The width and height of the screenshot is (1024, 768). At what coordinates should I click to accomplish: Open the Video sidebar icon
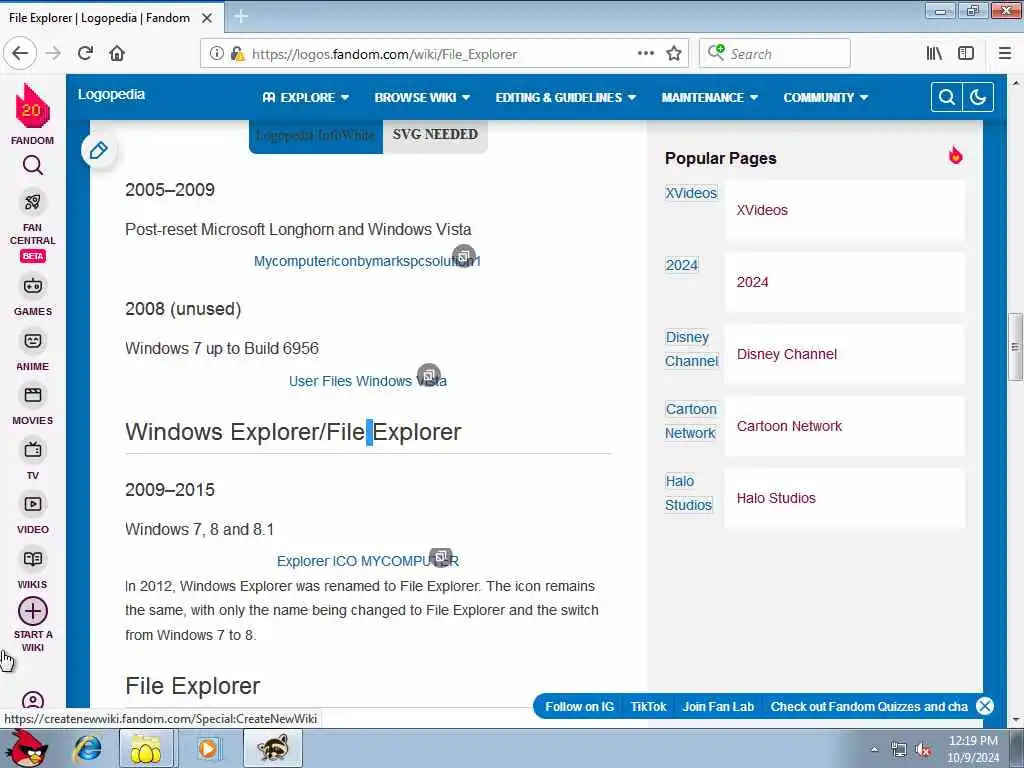[x=33, y=504]
